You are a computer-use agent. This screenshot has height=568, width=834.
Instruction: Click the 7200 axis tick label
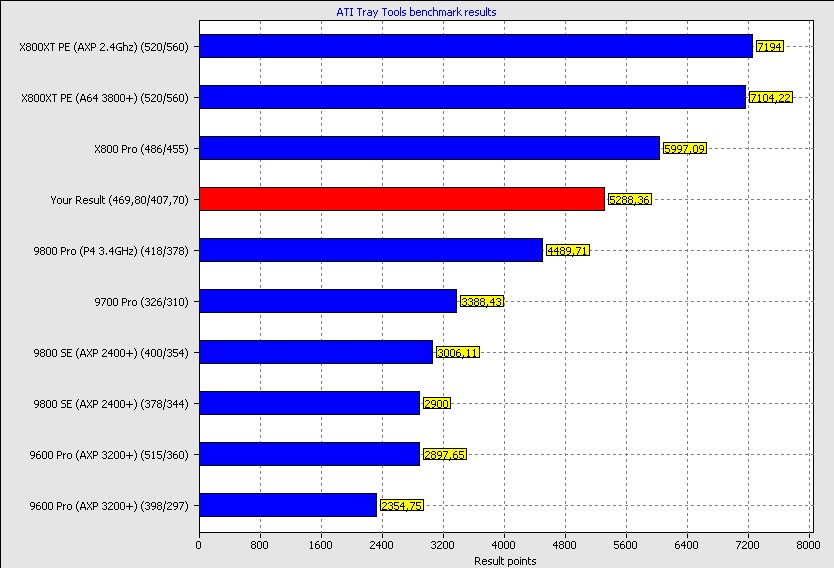pyautogui.click(x=748, y=545)
